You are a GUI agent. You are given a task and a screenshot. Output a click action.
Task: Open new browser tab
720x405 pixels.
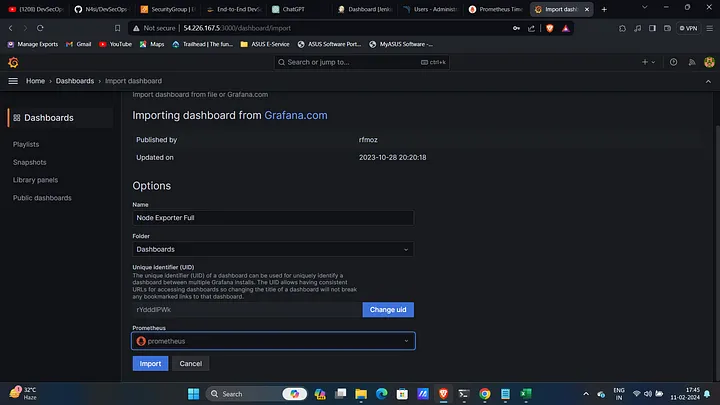[x=604, y=9]
